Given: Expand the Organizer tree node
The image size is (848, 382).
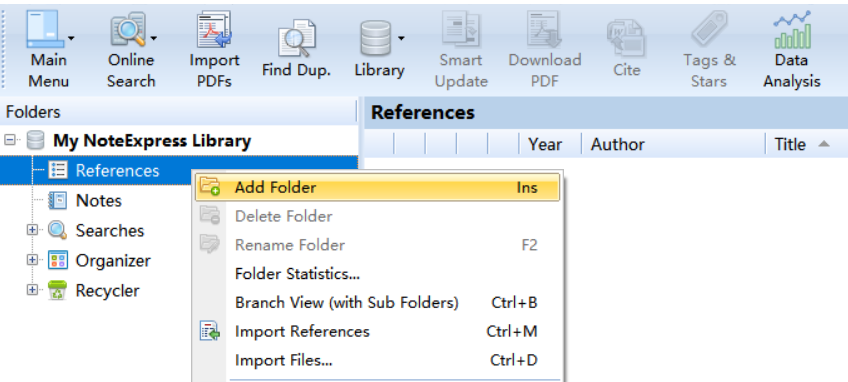Looking at the screenshot, I should (x=32, y=260).
